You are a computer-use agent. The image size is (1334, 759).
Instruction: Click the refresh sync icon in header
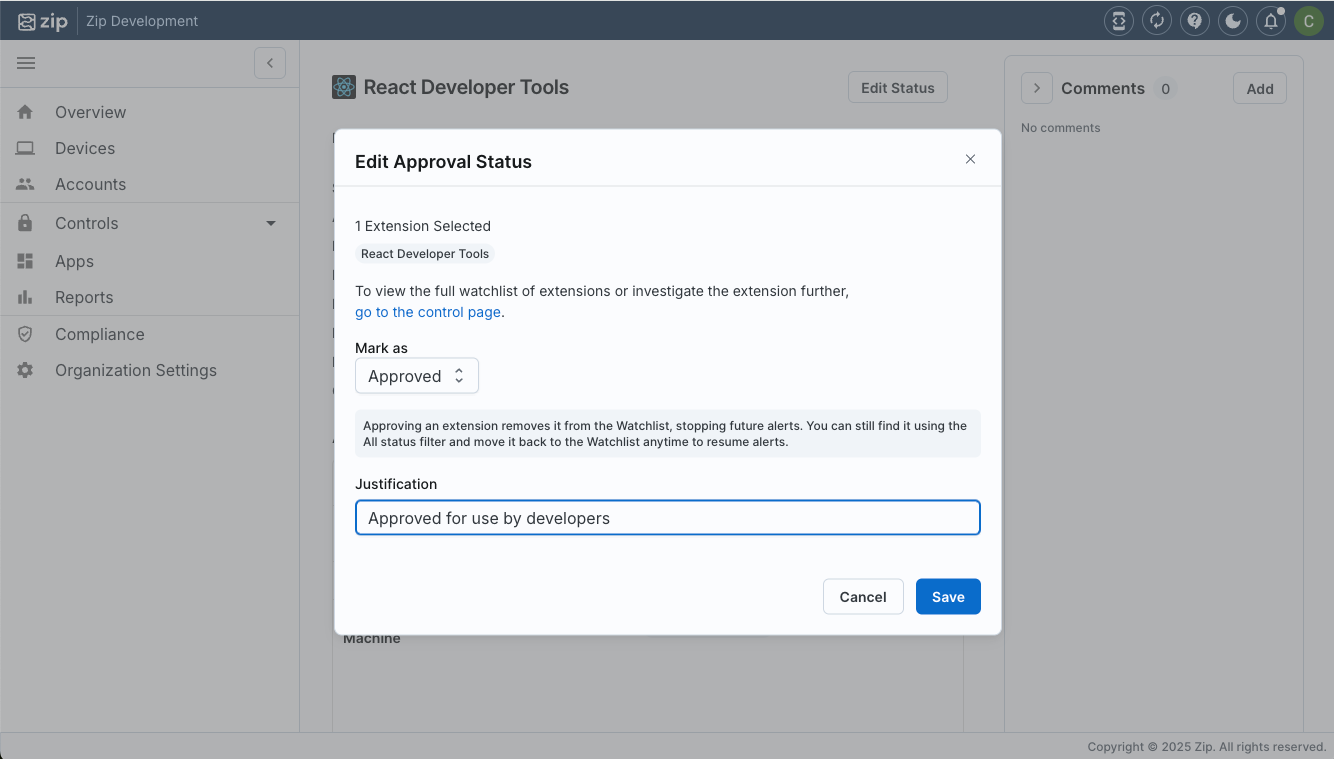1157,21
